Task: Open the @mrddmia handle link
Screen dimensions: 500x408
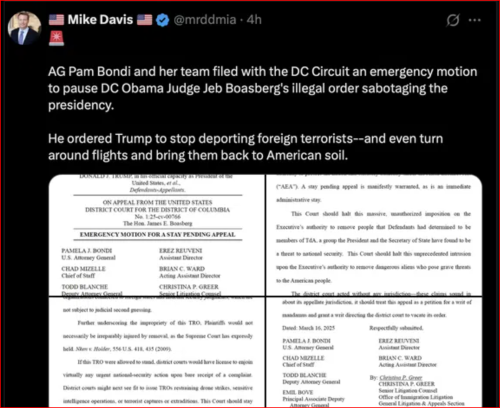Action: click(x=205, y=20)
